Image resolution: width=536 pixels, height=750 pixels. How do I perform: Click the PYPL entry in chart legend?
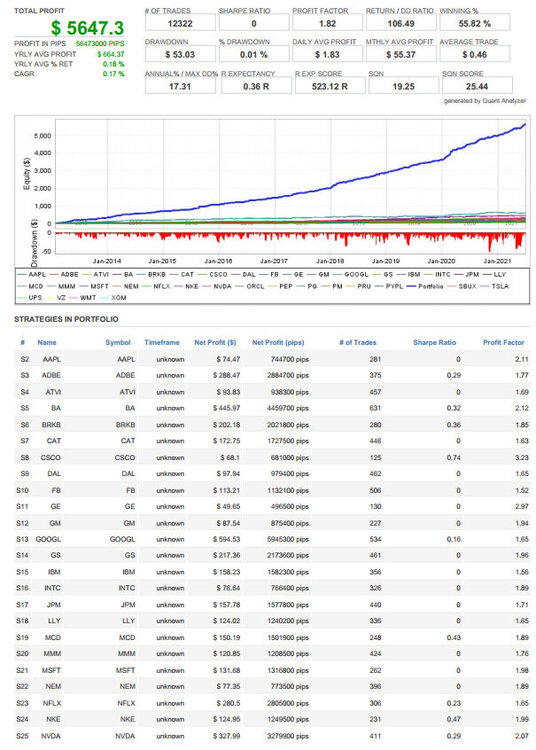pos(389,286)
